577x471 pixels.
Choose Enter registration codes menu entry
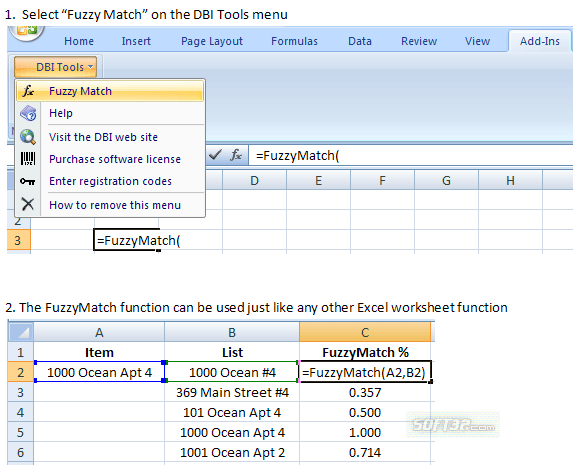click(x=110, y=181)
